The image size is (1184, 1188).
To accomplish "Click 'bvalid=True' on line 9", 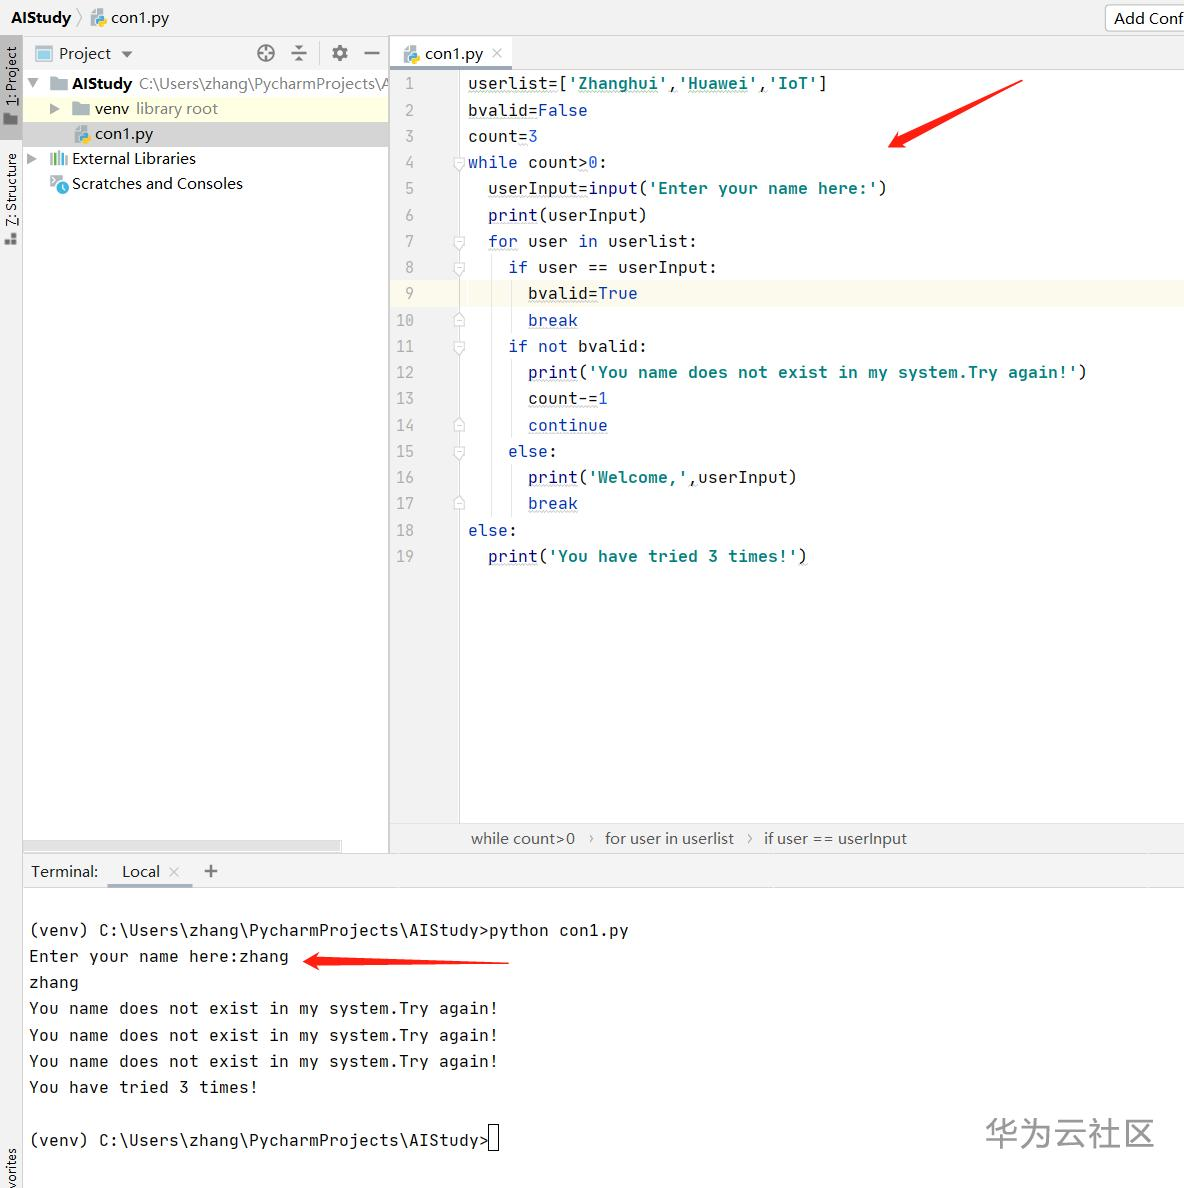I will pyautogui.click(x=583, y=293).
